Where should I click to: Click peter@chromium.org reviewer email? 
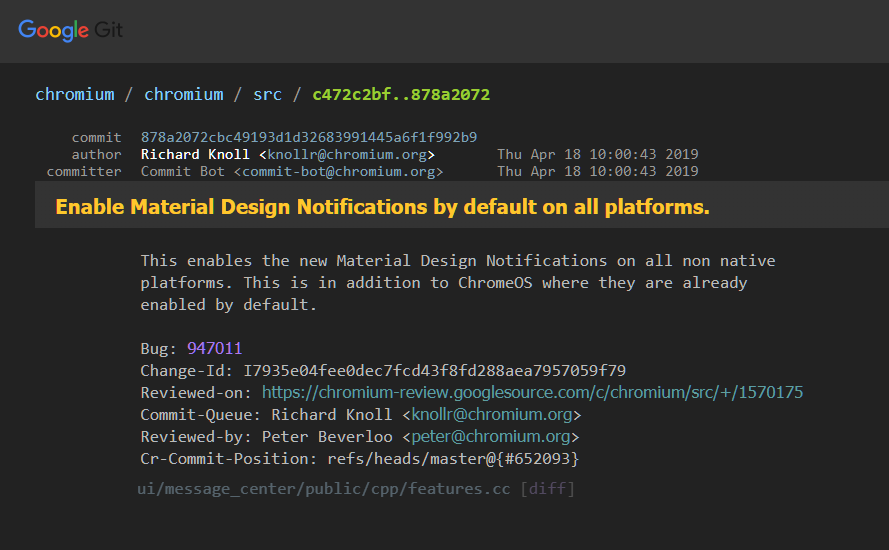[x=491, y=437]
